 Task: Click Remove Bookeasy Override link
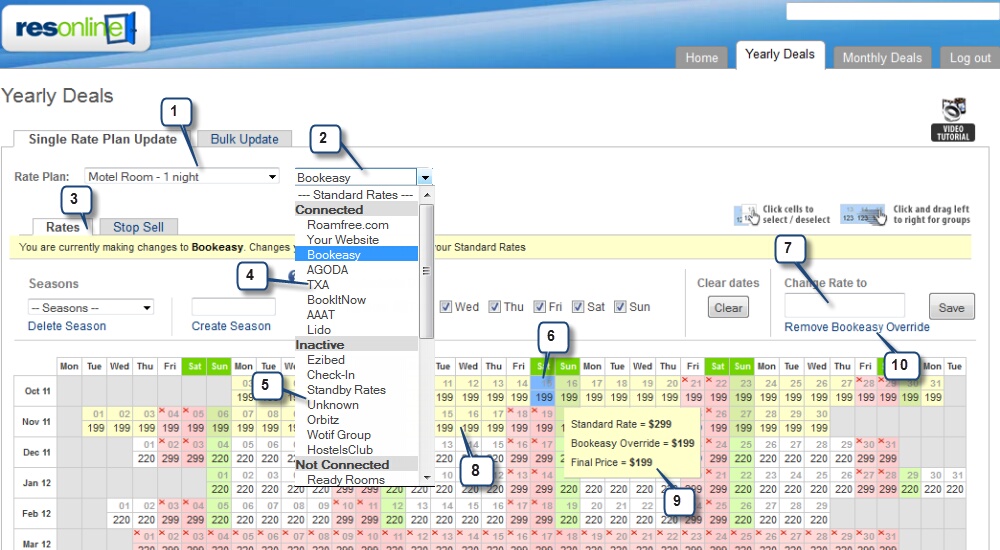[x=857, y=327]
